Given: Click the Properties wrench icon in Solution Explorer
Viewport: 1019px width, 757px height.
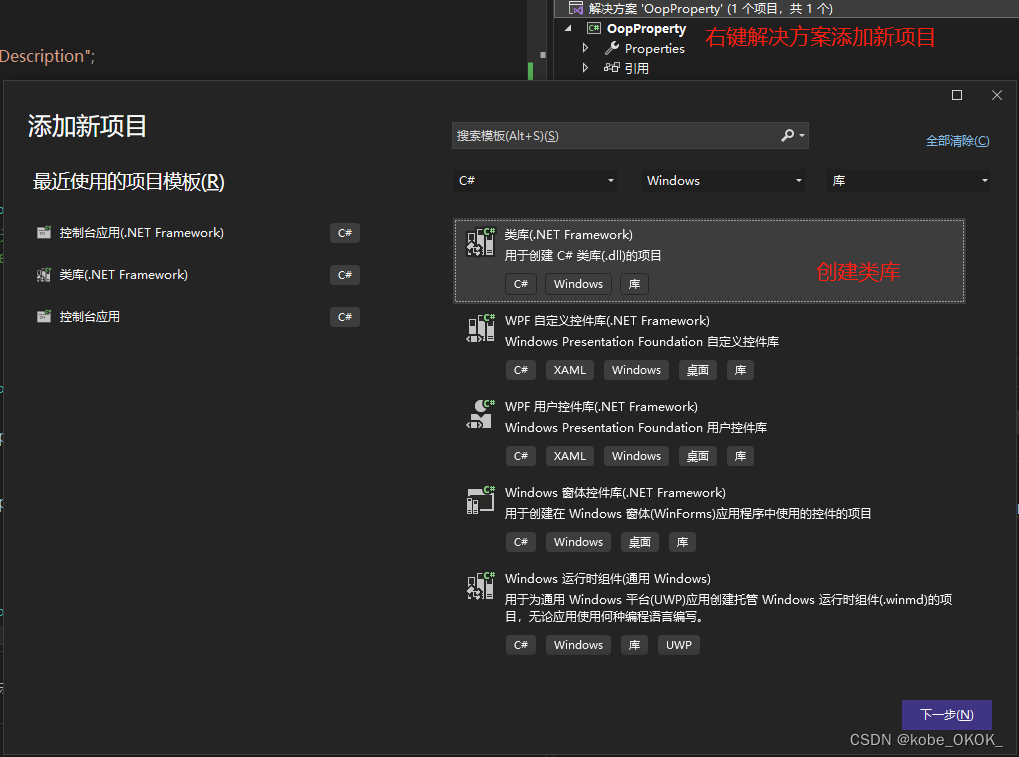Looking at the screenshot, I should click(612, 48).
